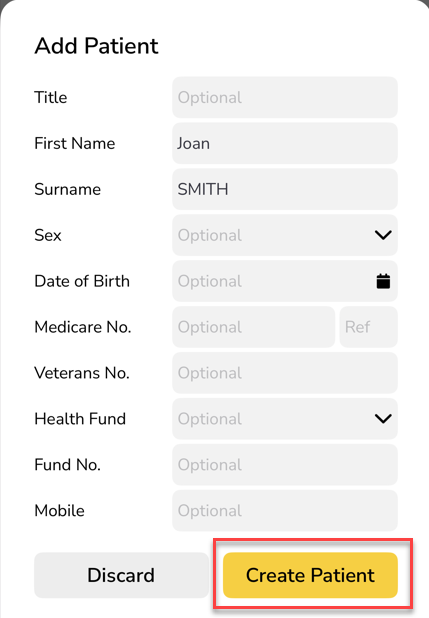
Task: Open the Sex selection field
Action: pyautogui.click(x=285, y=235)
